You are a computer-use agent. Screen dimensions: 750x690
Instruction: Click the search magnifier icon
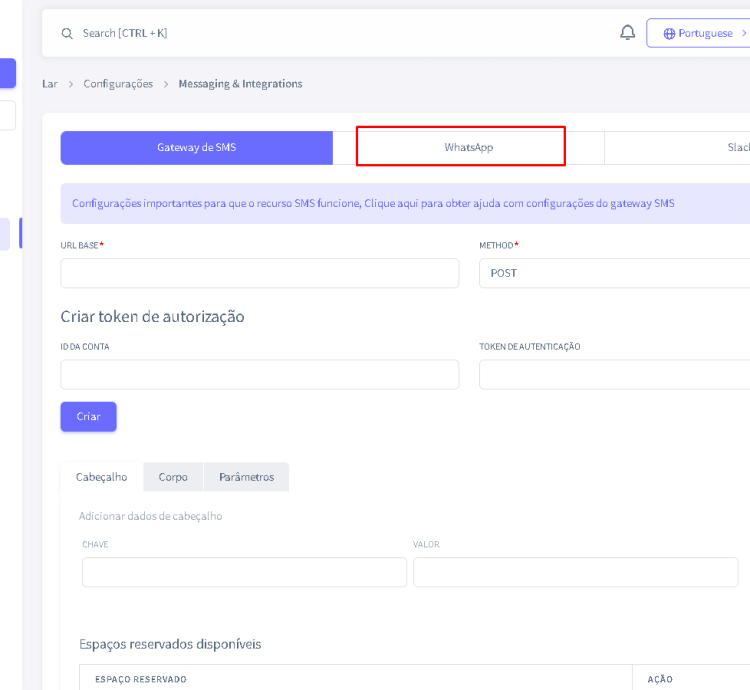(67, 33)
